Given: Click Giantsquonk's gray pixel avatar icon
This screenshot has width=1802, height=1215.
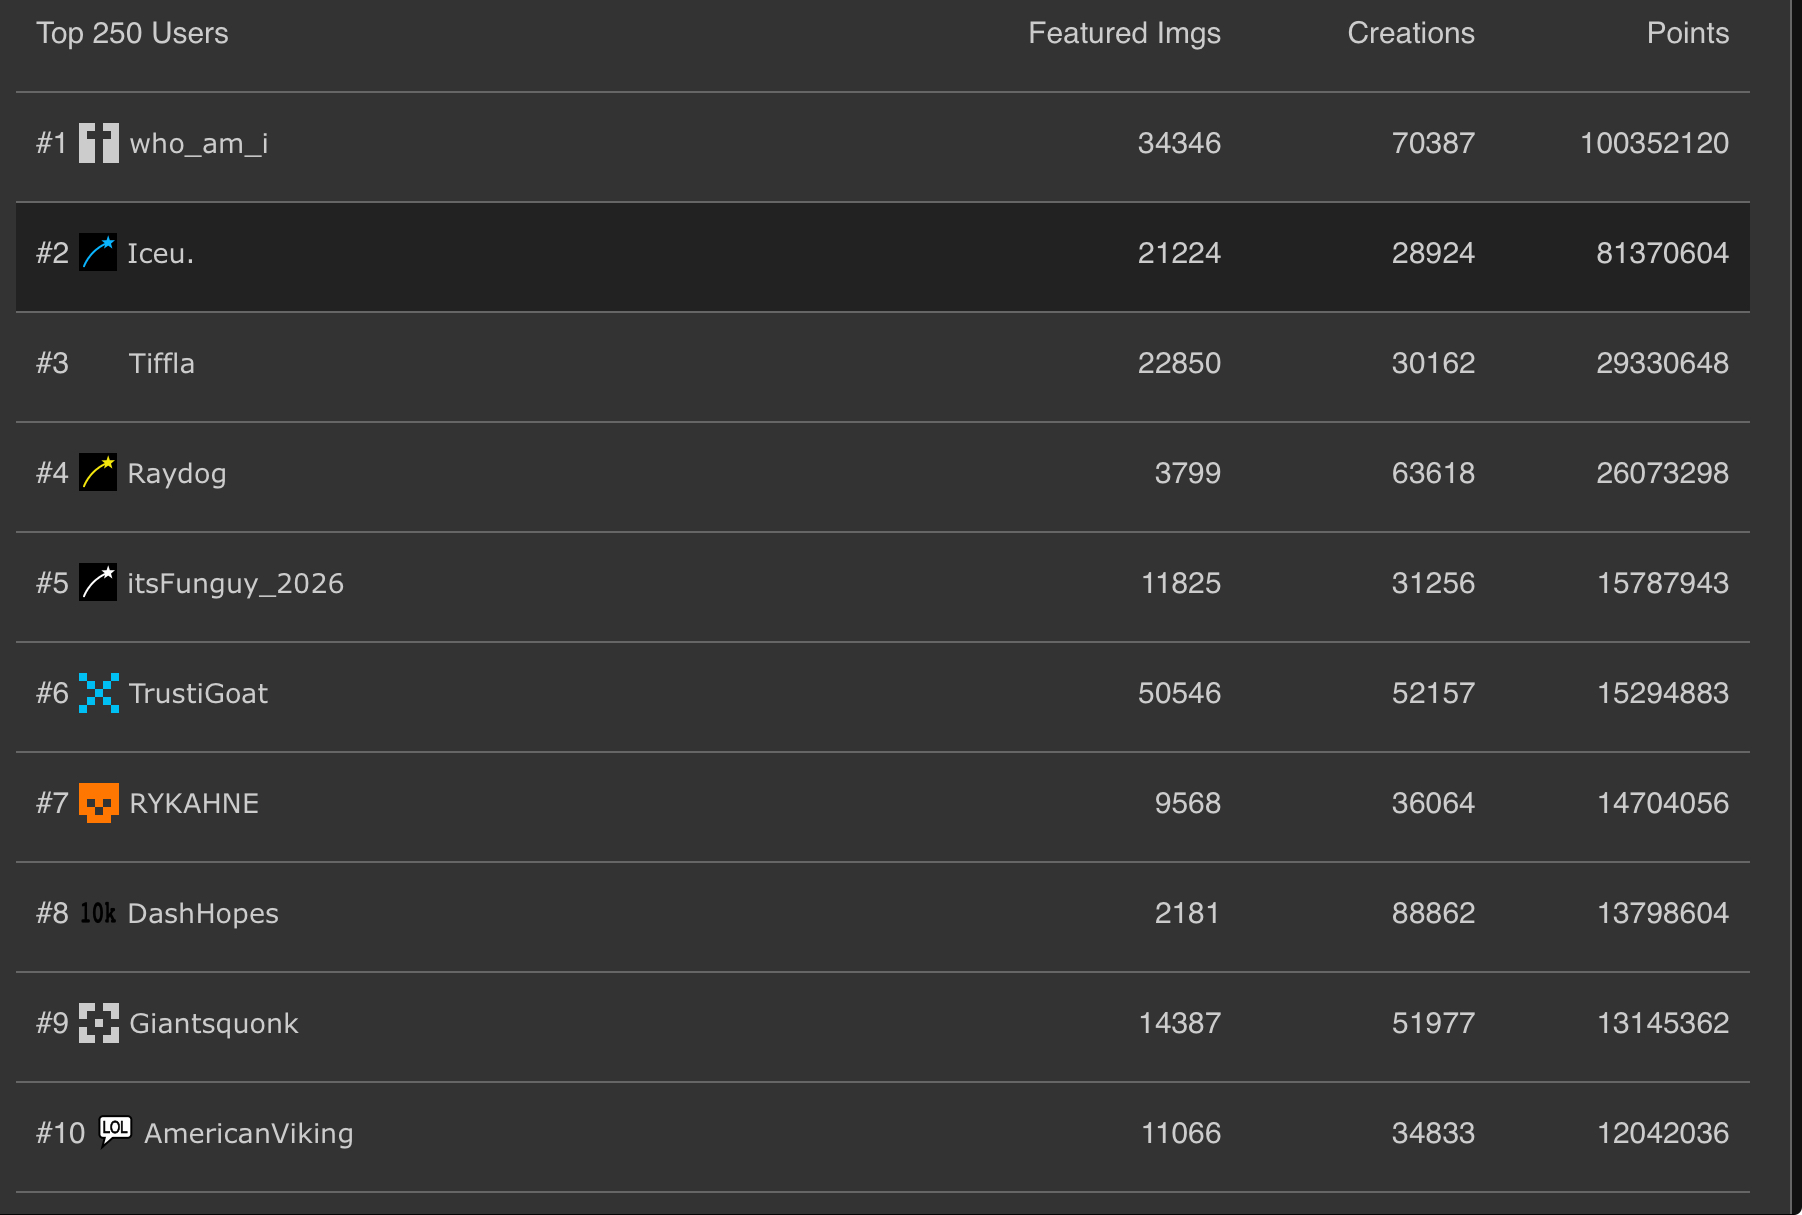Looking at the screenshot, I should (98, 1023).
